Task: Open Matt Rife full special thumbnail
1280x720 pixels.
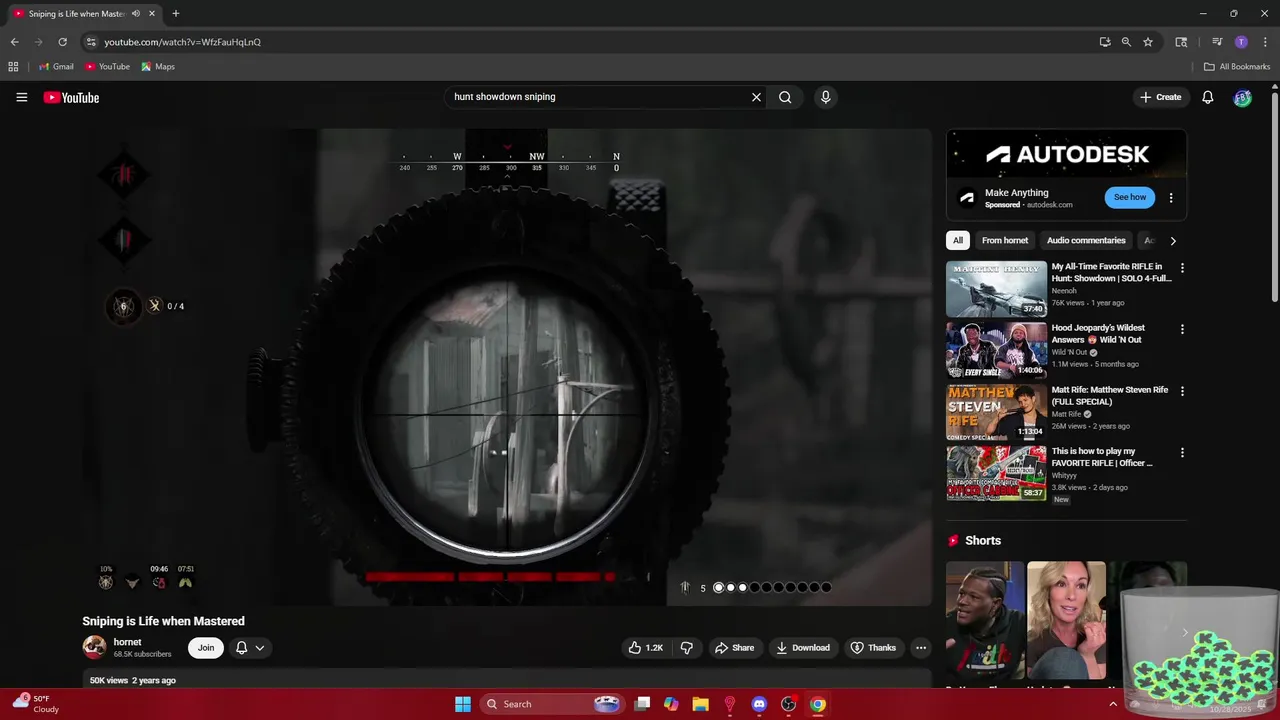Action: click(x=996, y=412)
